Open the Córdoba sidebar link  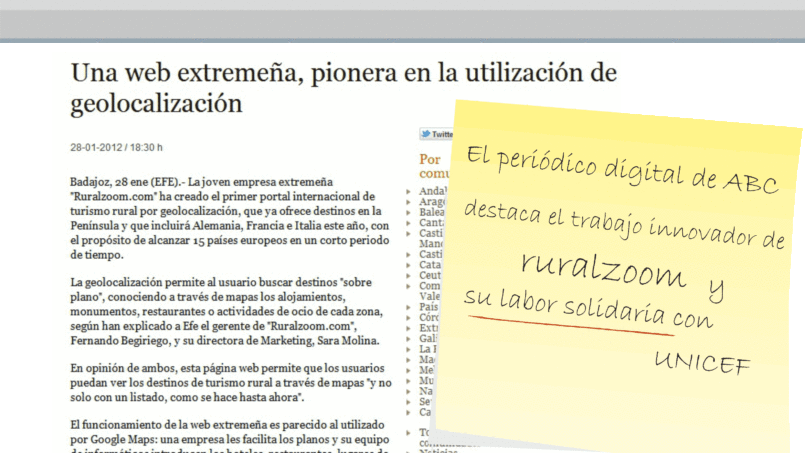pyautogui.click(x=432, y=318)
